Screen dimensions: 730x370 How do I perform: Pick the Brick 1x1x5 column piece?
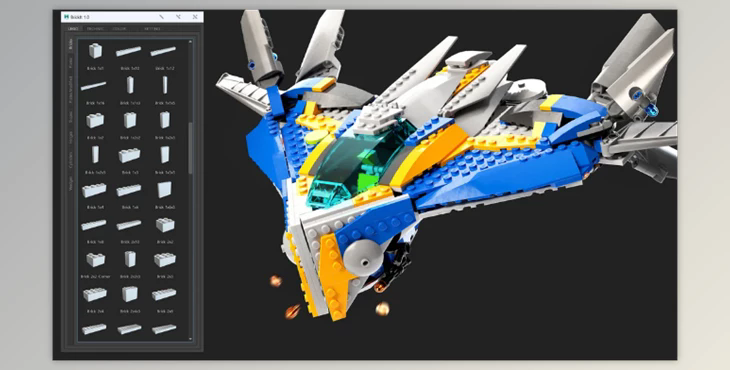[x=165, y=85]
